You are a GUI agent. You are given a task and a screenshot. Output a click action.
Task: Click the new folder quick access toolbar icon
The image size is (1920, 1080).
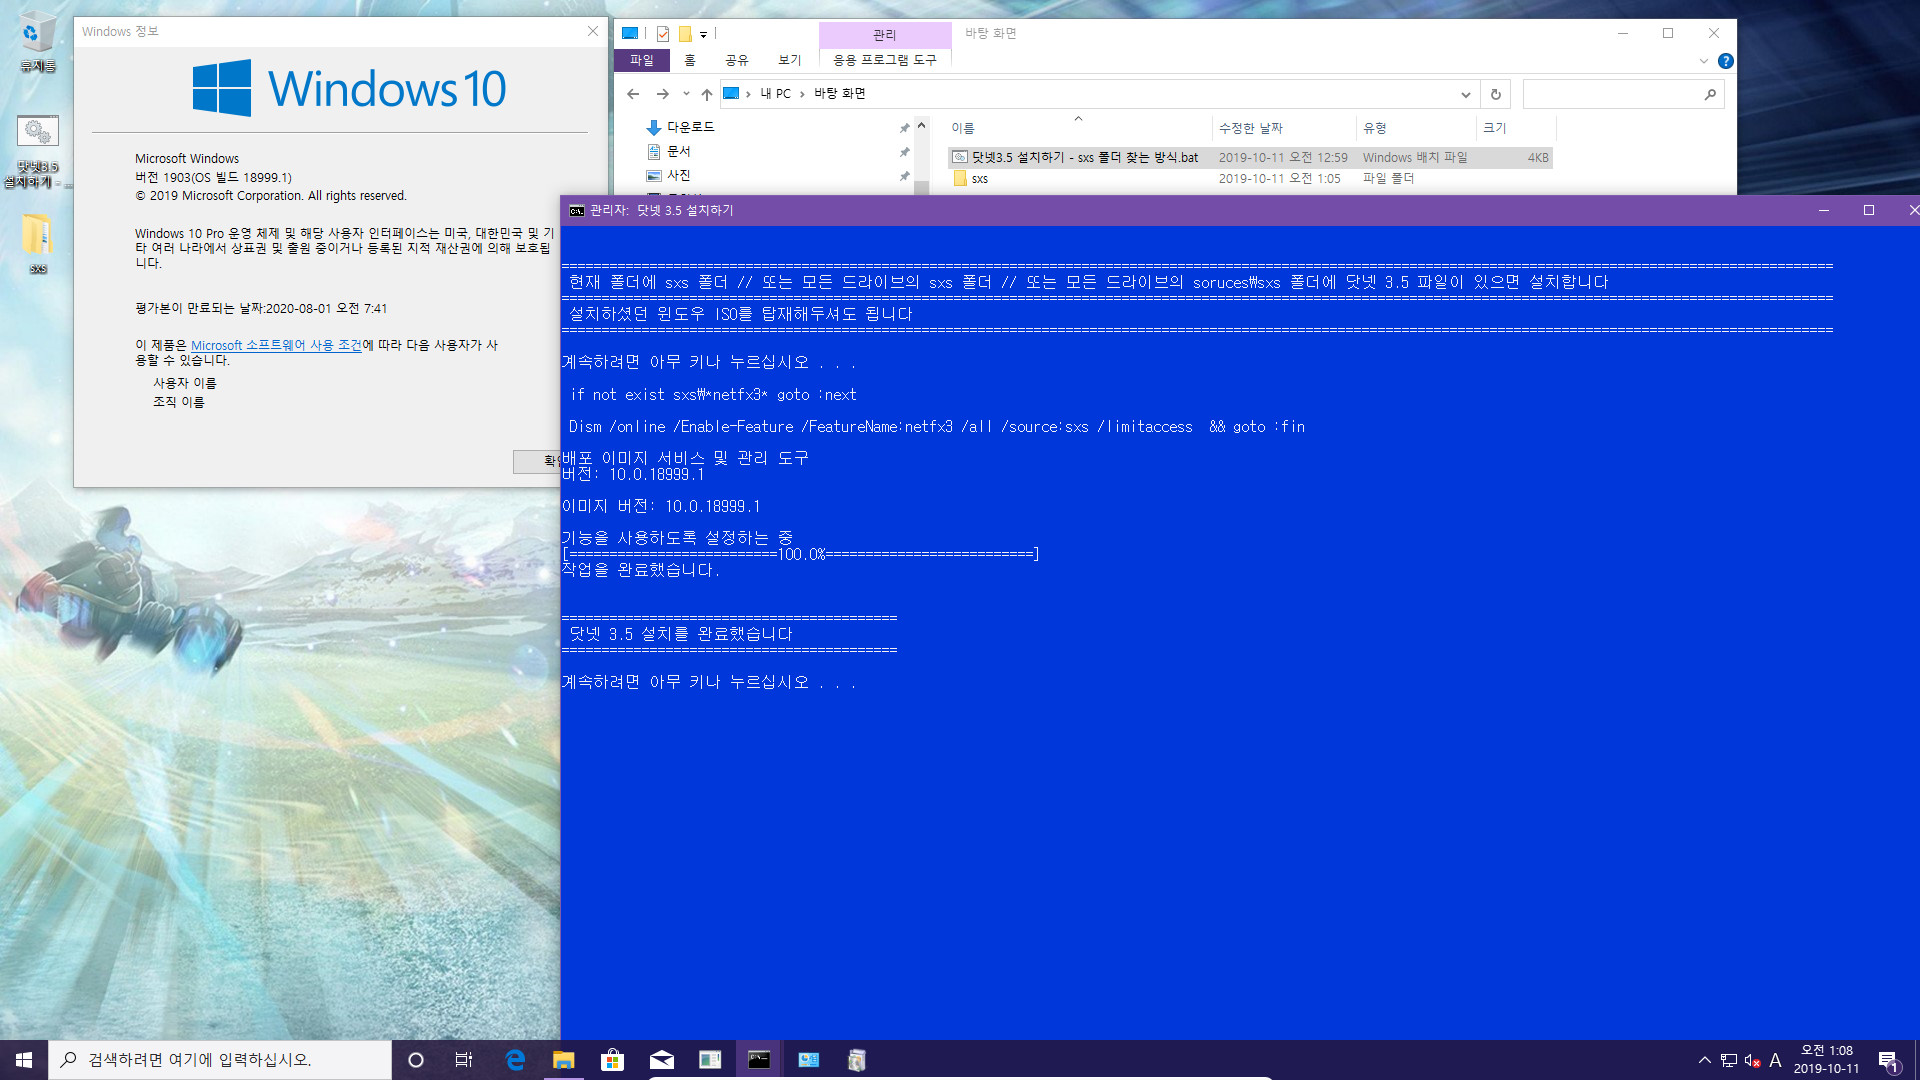pos(685,34)
